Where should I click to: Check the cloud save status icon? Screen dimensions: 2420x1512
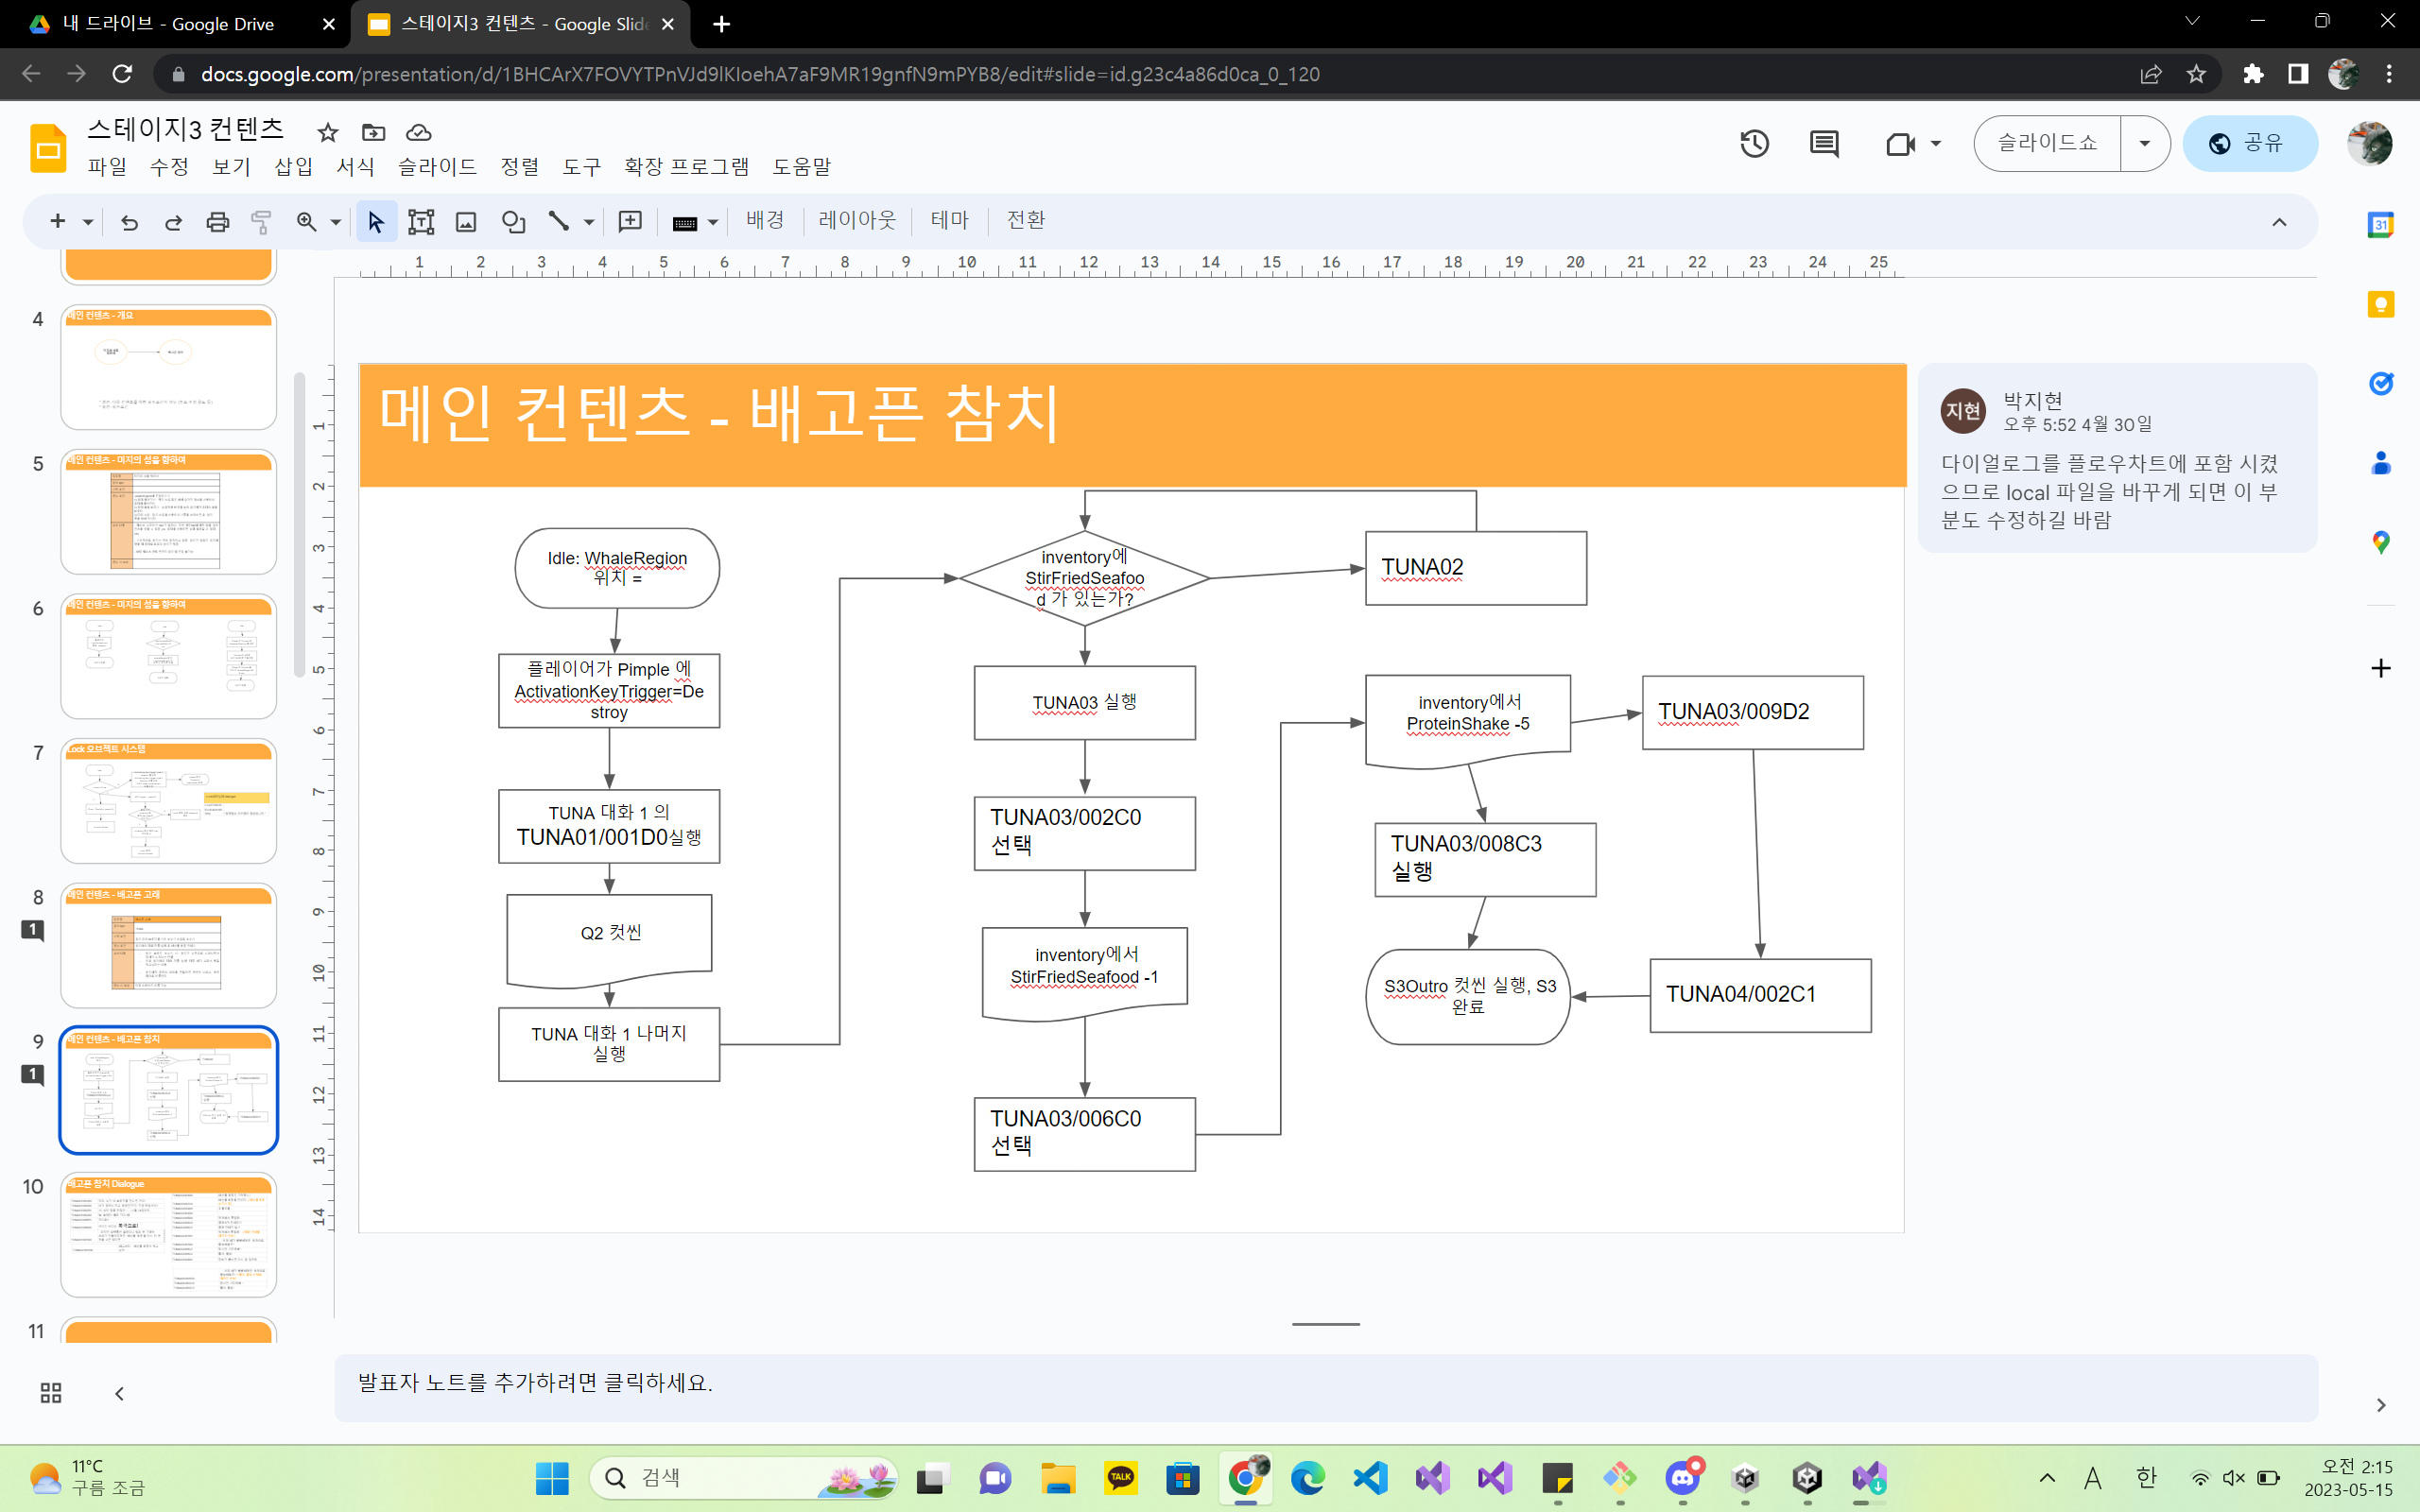[419, 132]
